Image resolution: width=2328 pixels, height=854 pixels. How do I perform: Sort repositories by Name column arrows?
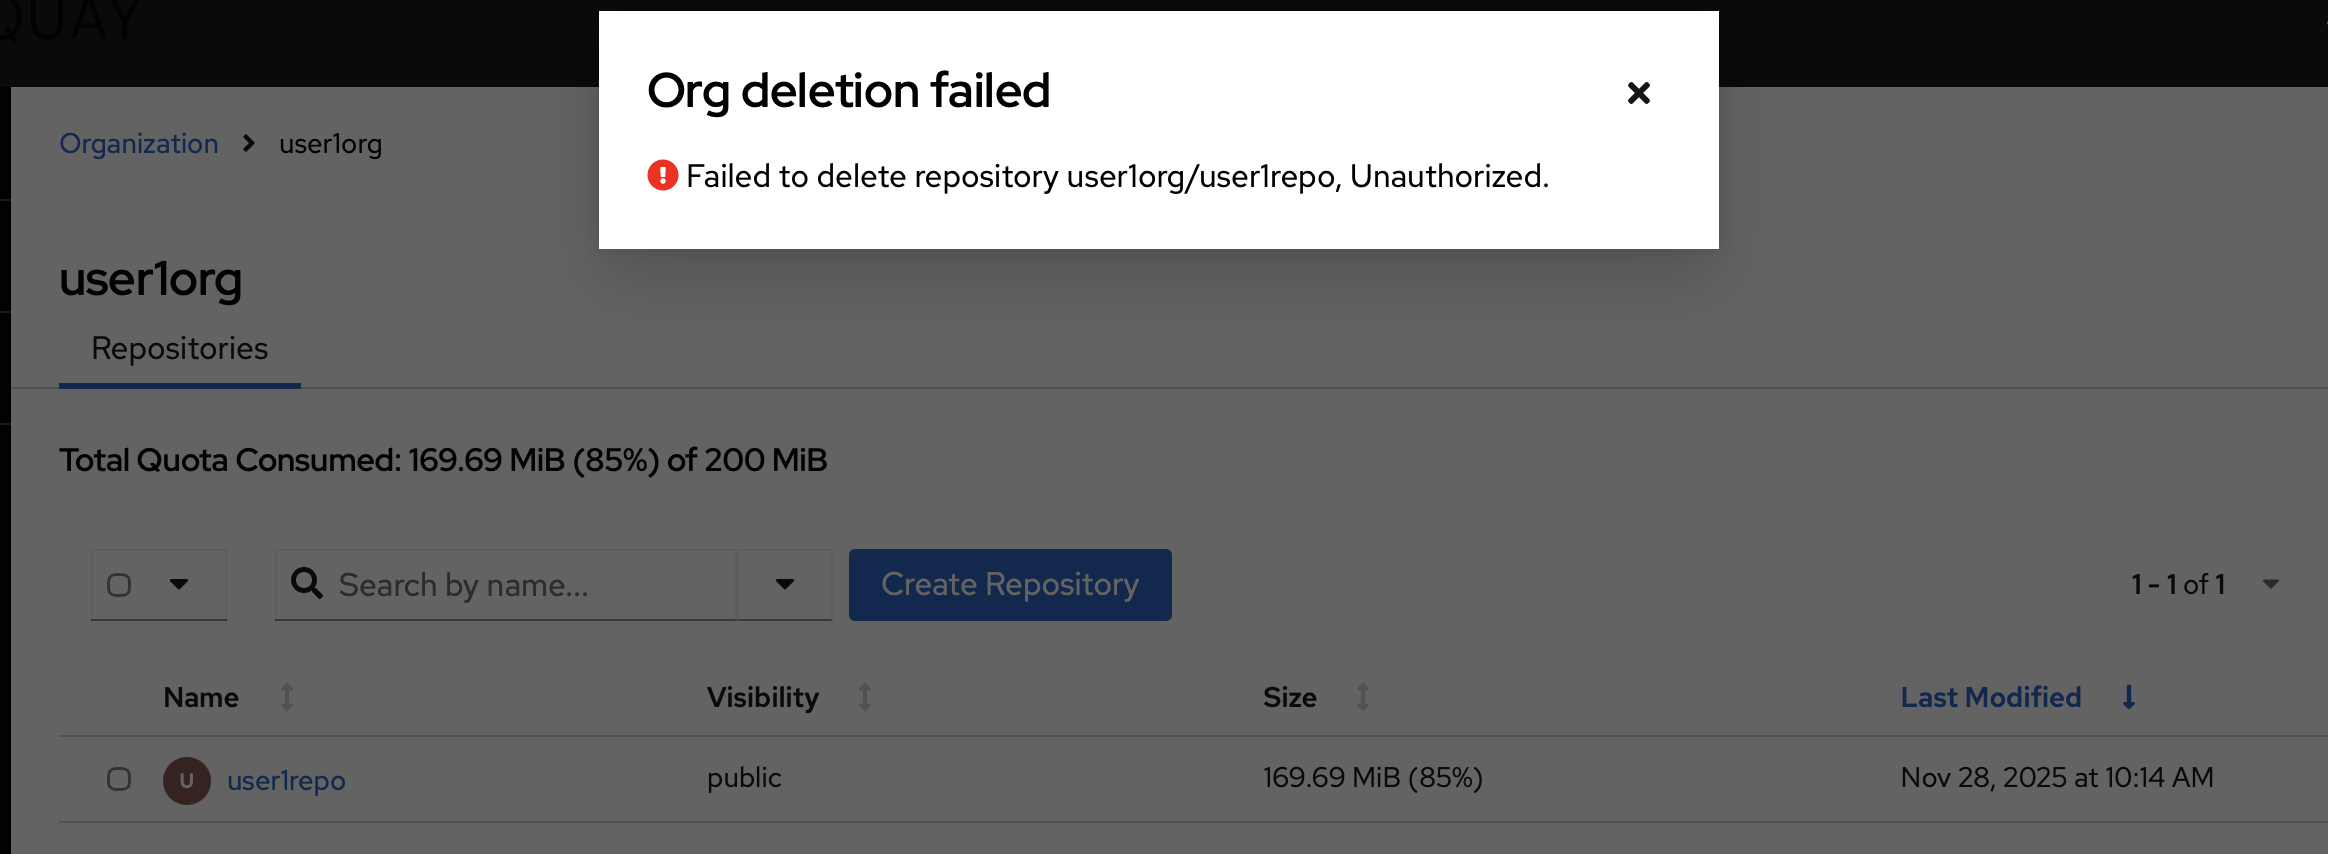click(287, 697)
